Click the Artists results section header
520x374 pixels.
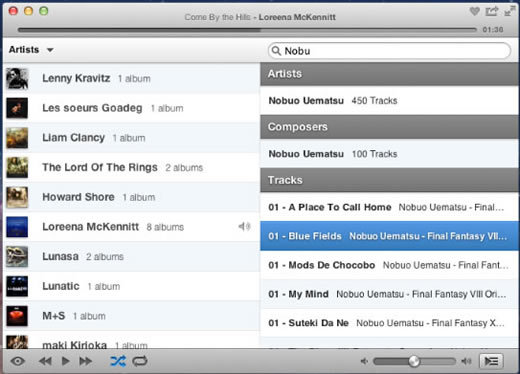pyautogui.click(x=389, y=74)
